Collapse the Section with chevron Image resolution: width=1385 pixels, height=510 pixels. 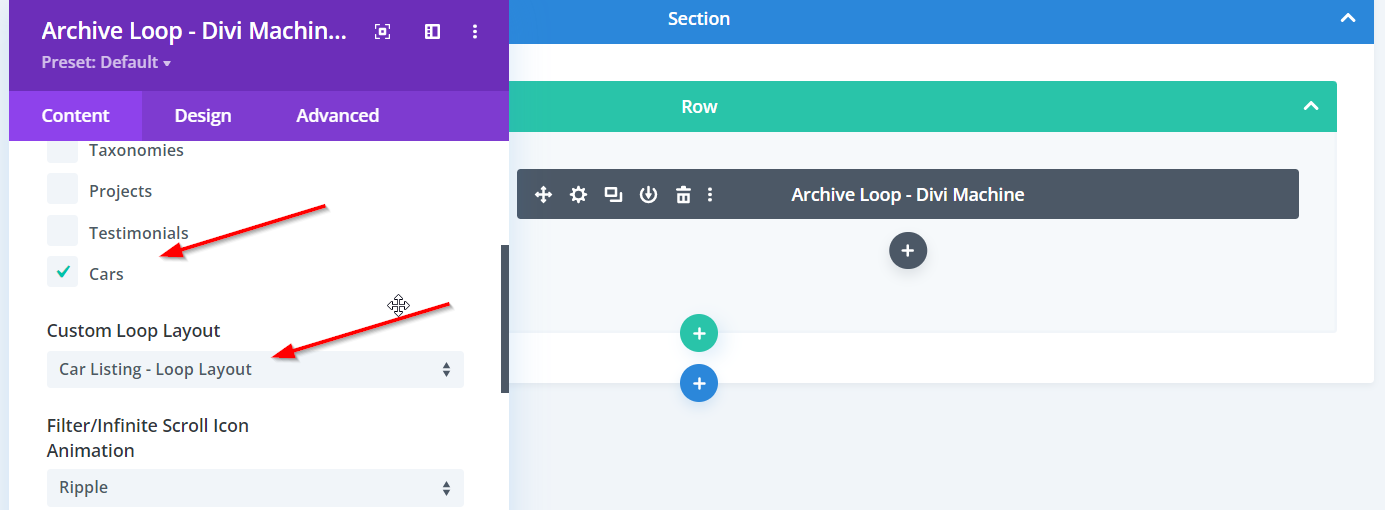point(1348,18)
